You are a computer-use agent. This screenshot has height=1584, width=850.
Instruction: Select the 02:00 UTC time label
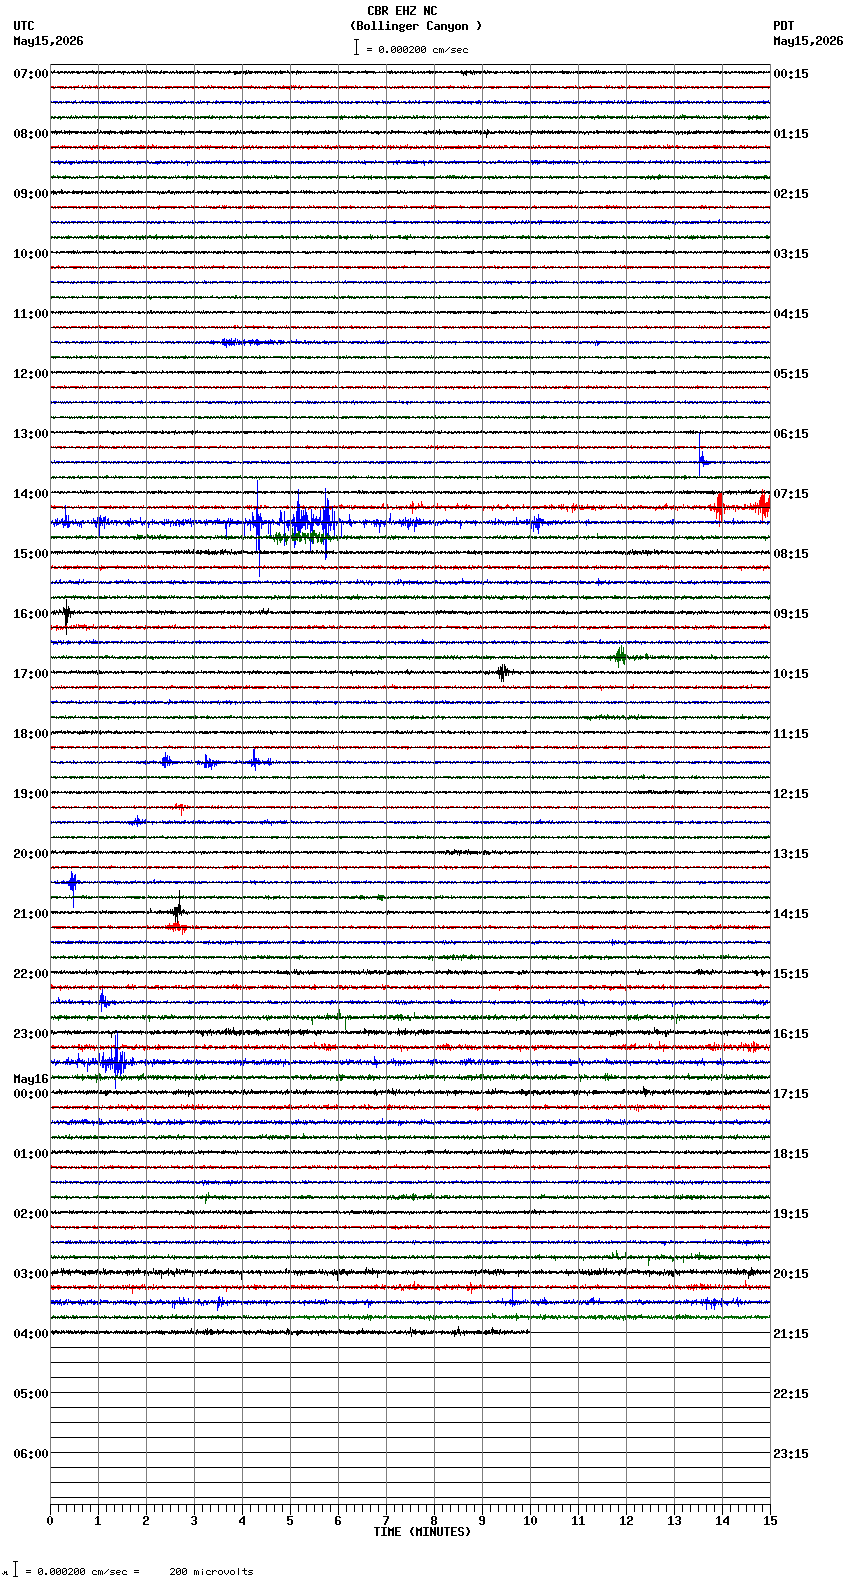click(31, 1214)
